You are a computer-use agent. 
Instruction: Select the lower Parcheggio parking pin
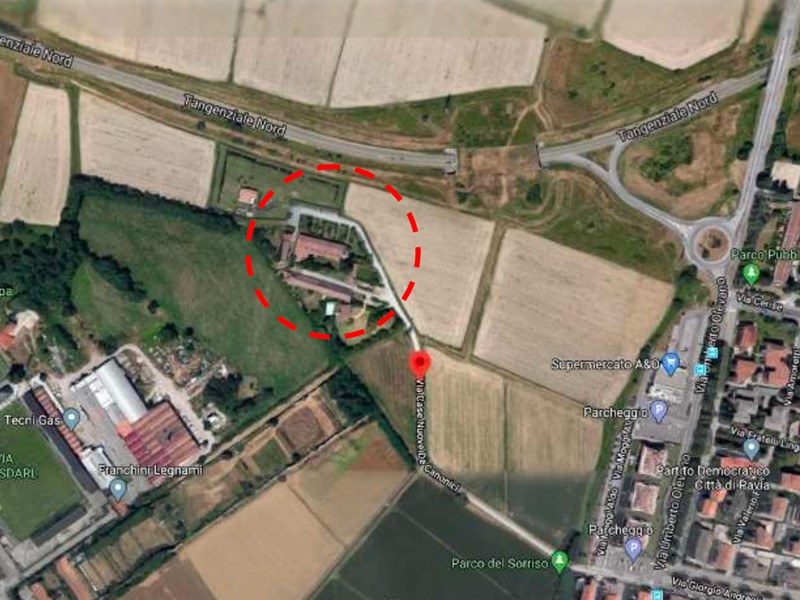pyautogui.click(x=633, y=551)
